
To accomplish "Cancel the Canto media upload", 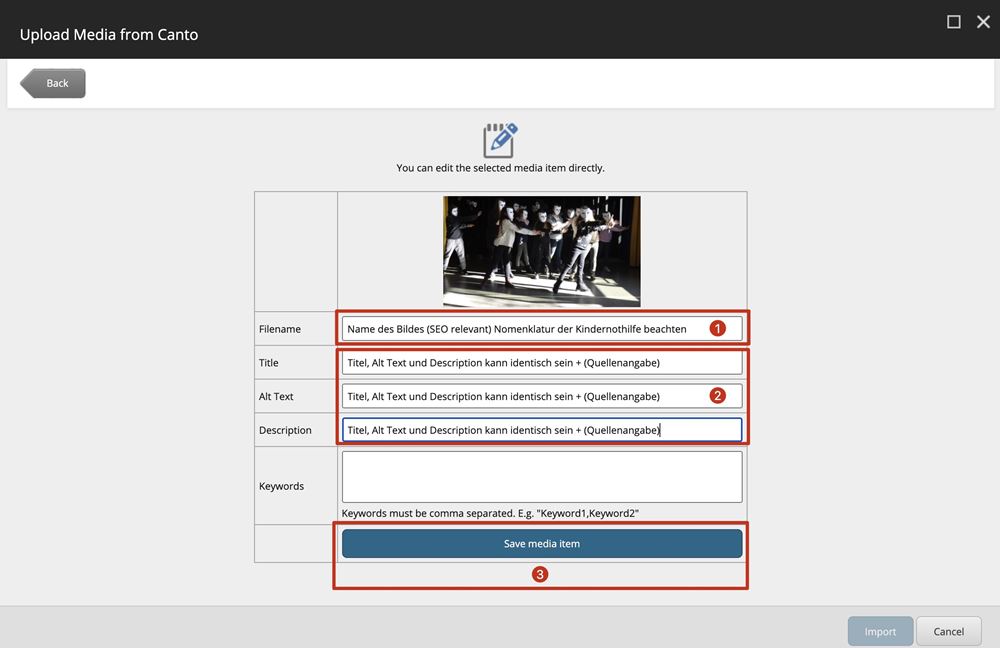I will point(948,631).
